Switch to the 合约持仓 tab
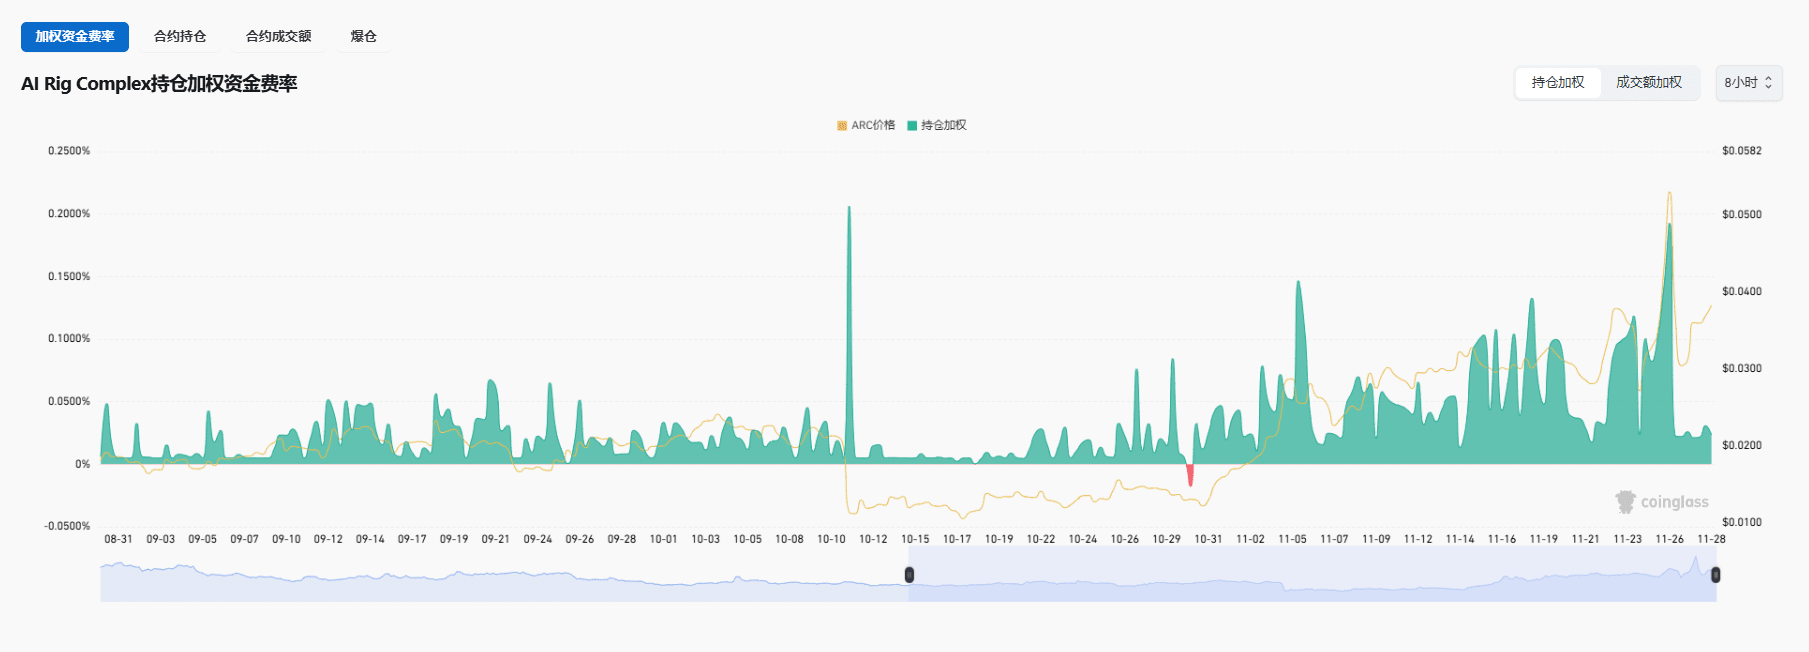Viewport: 1809px width, 652px height. tap(180, 36)
